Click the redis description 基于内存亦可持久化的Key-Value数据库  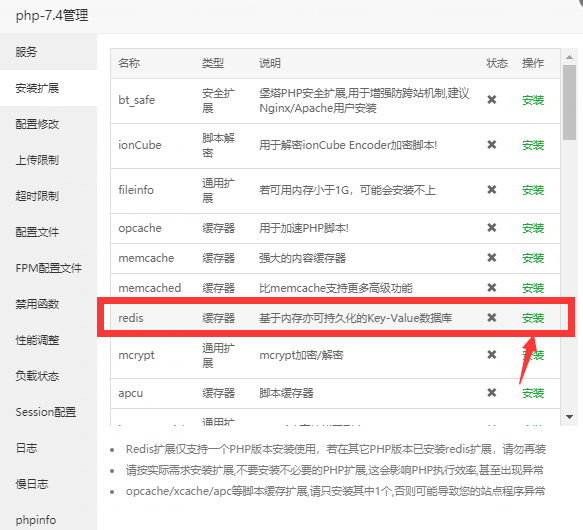(x=355, y=318)
